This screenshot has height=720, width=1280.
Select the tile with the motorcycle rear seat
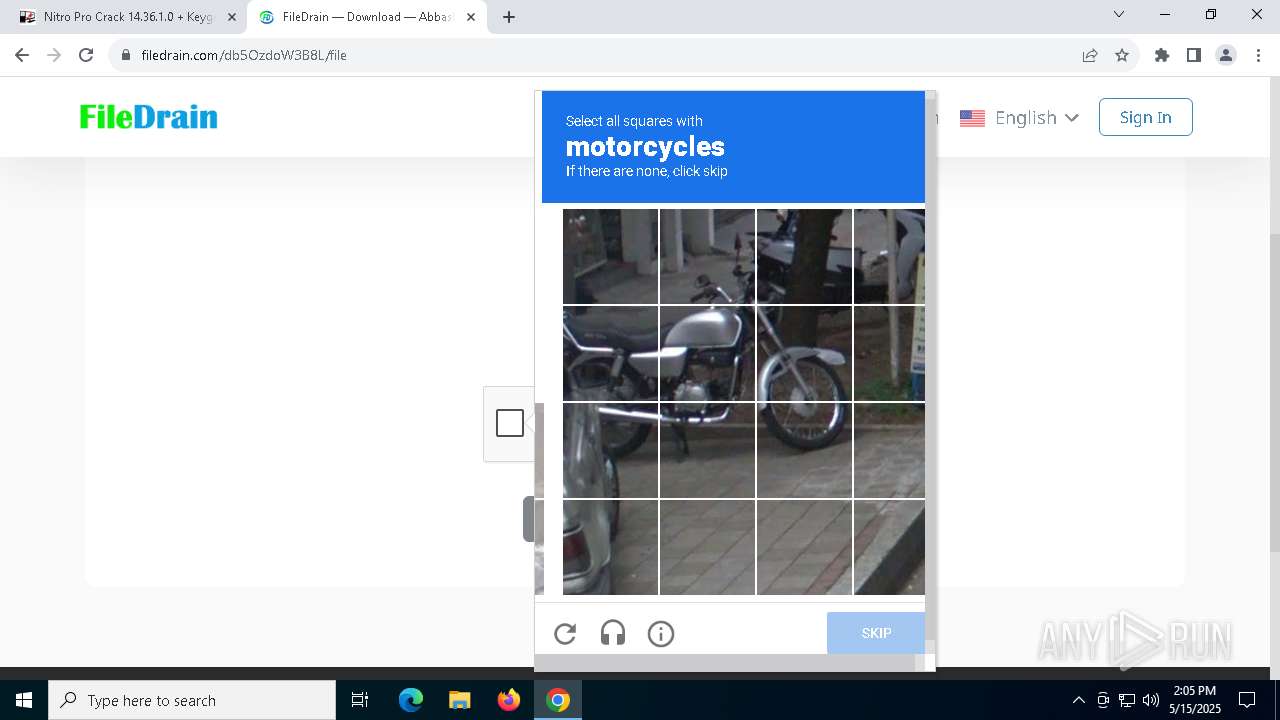pyautogui.click(x=610, y=354)
